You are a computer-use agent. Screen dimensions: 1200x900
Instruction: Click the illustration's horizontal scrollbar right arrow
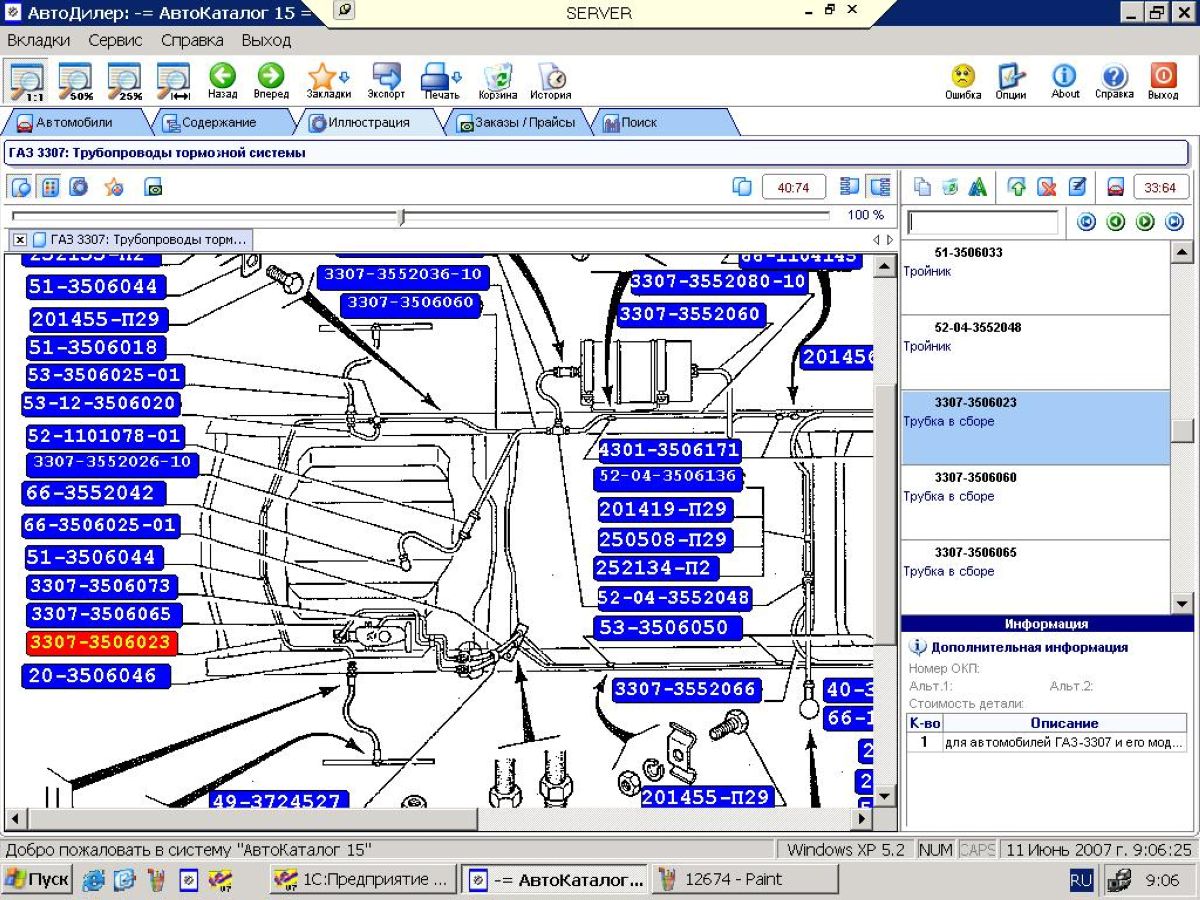point(863,818)
